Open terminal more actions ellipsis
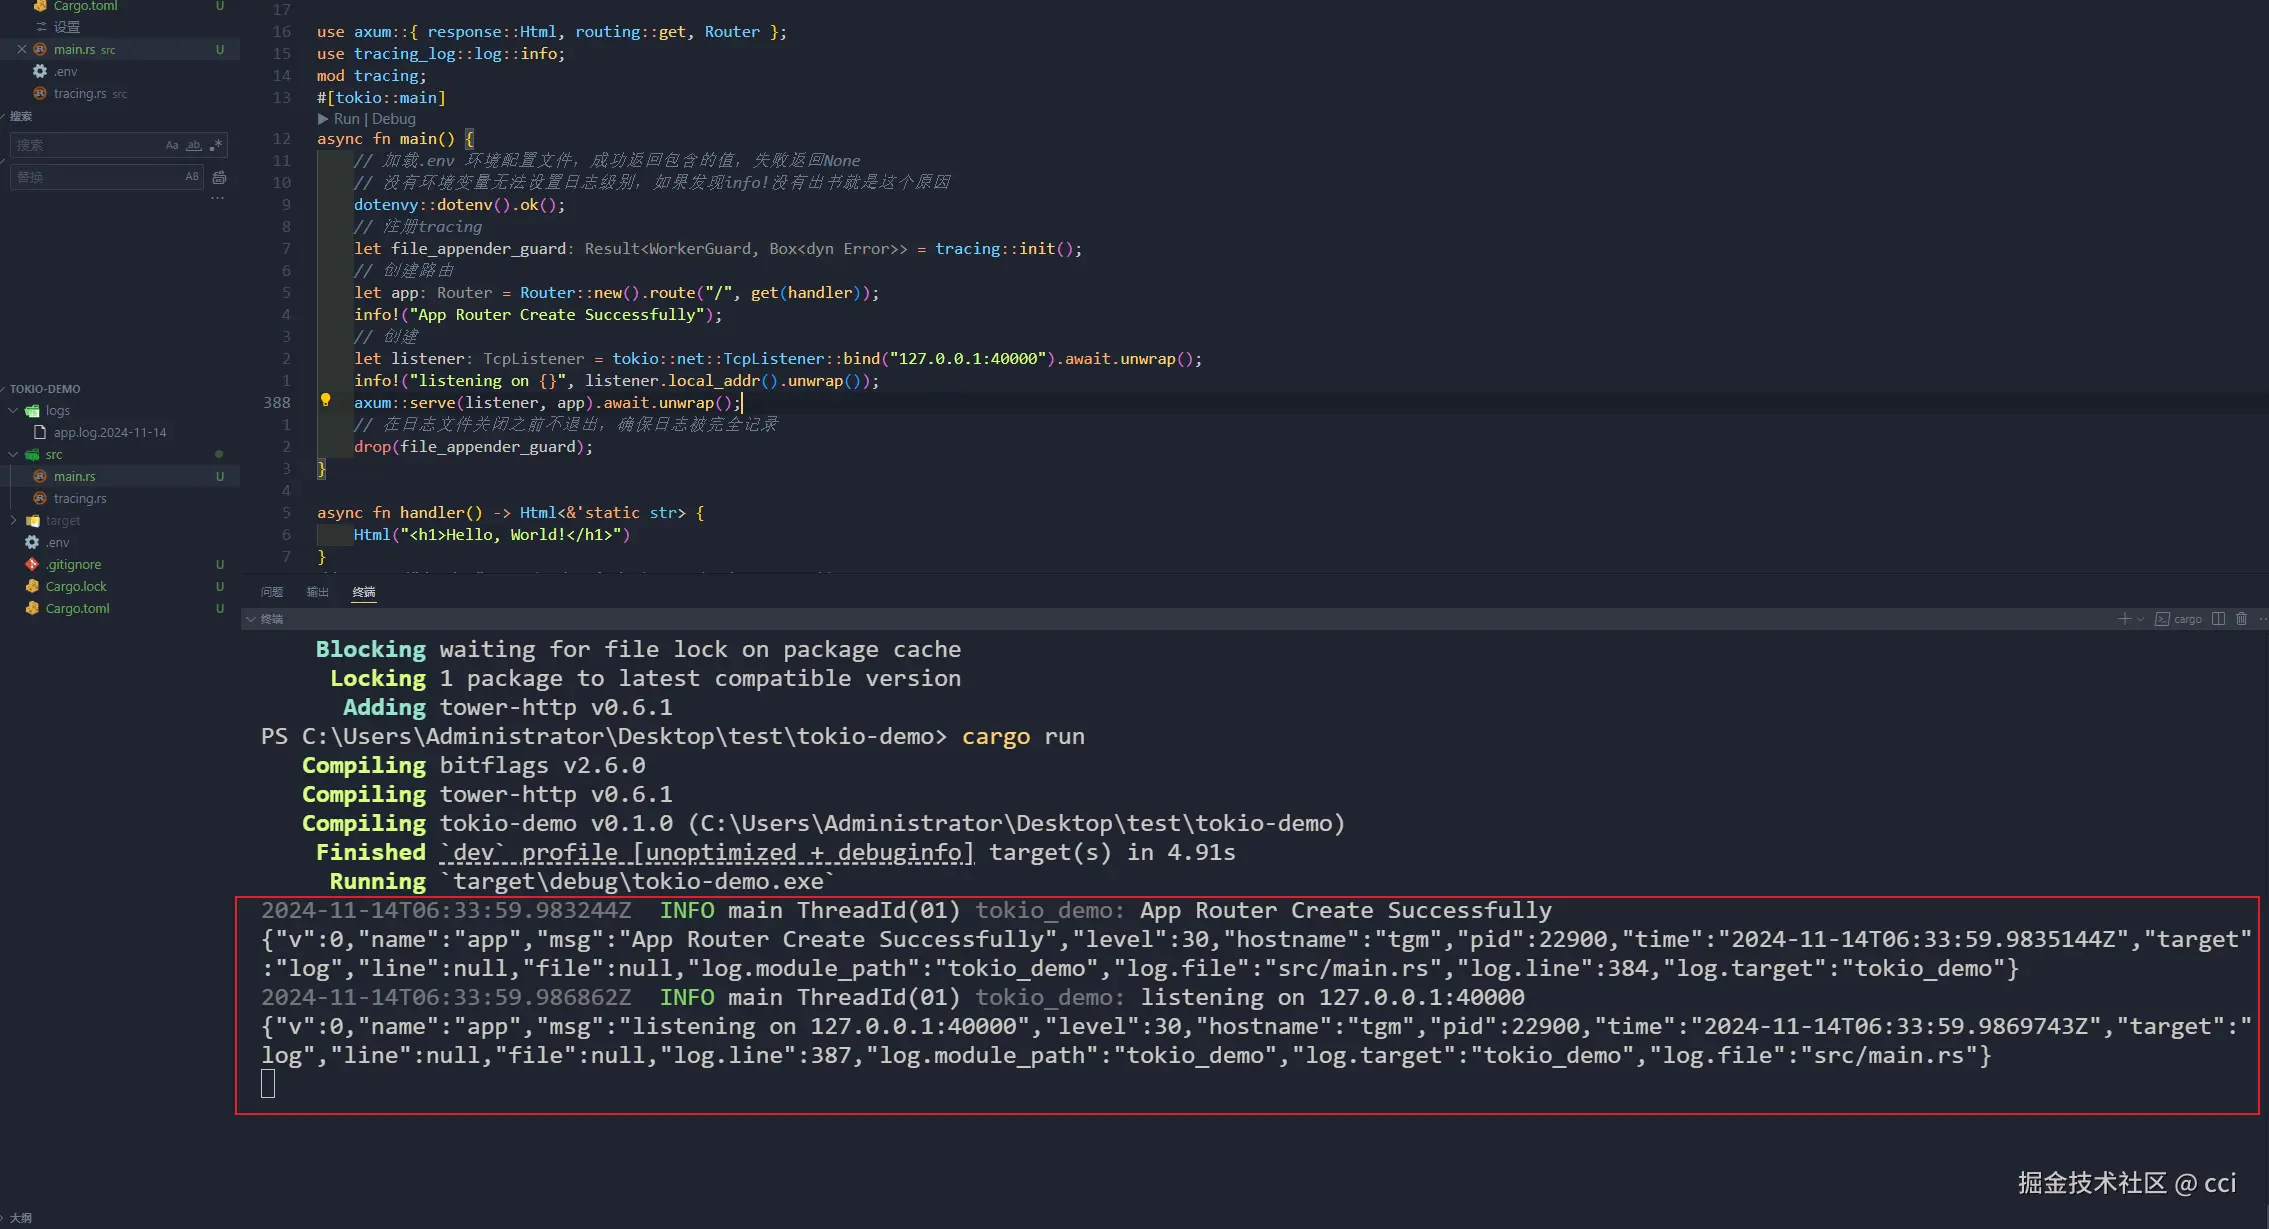The height and width of the screenshot is (1229, 2269). point(2262,619)
